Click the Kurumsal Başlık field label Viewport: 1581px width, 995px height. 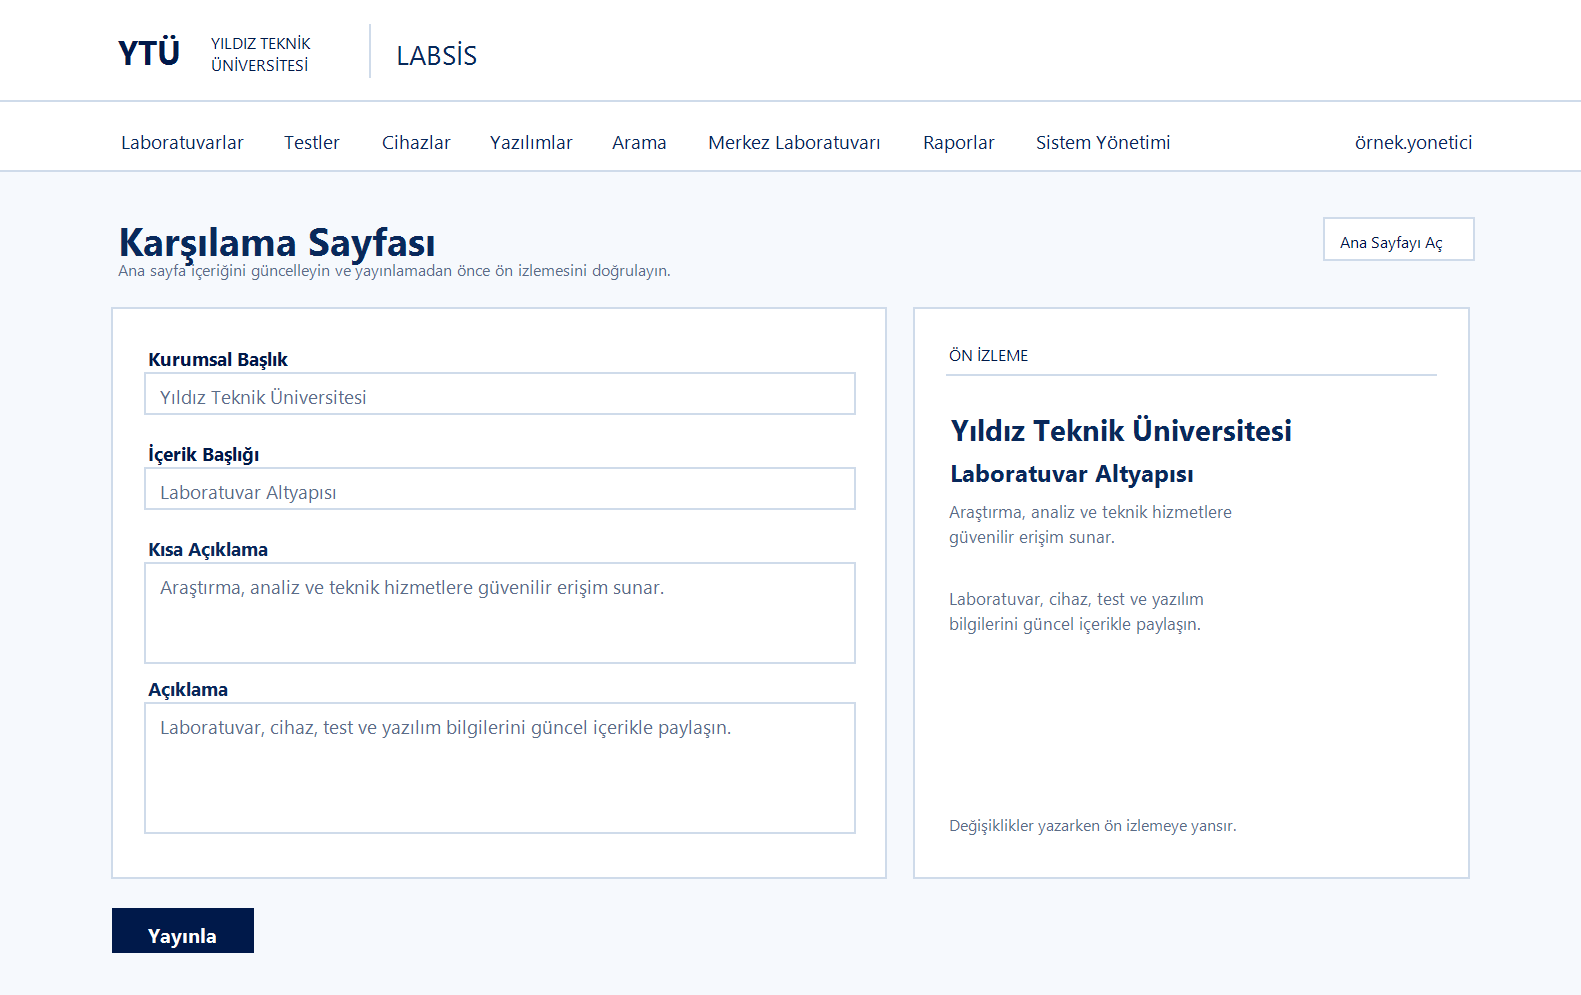218,359
